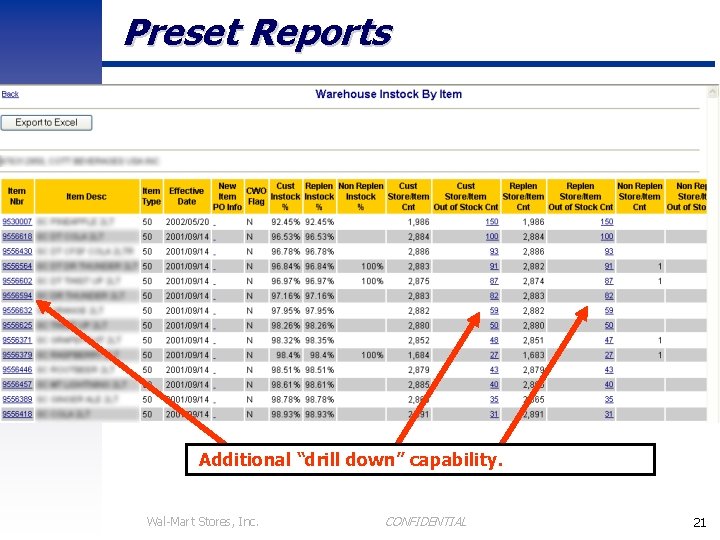Click the Item Type column header

pos(151,197)
